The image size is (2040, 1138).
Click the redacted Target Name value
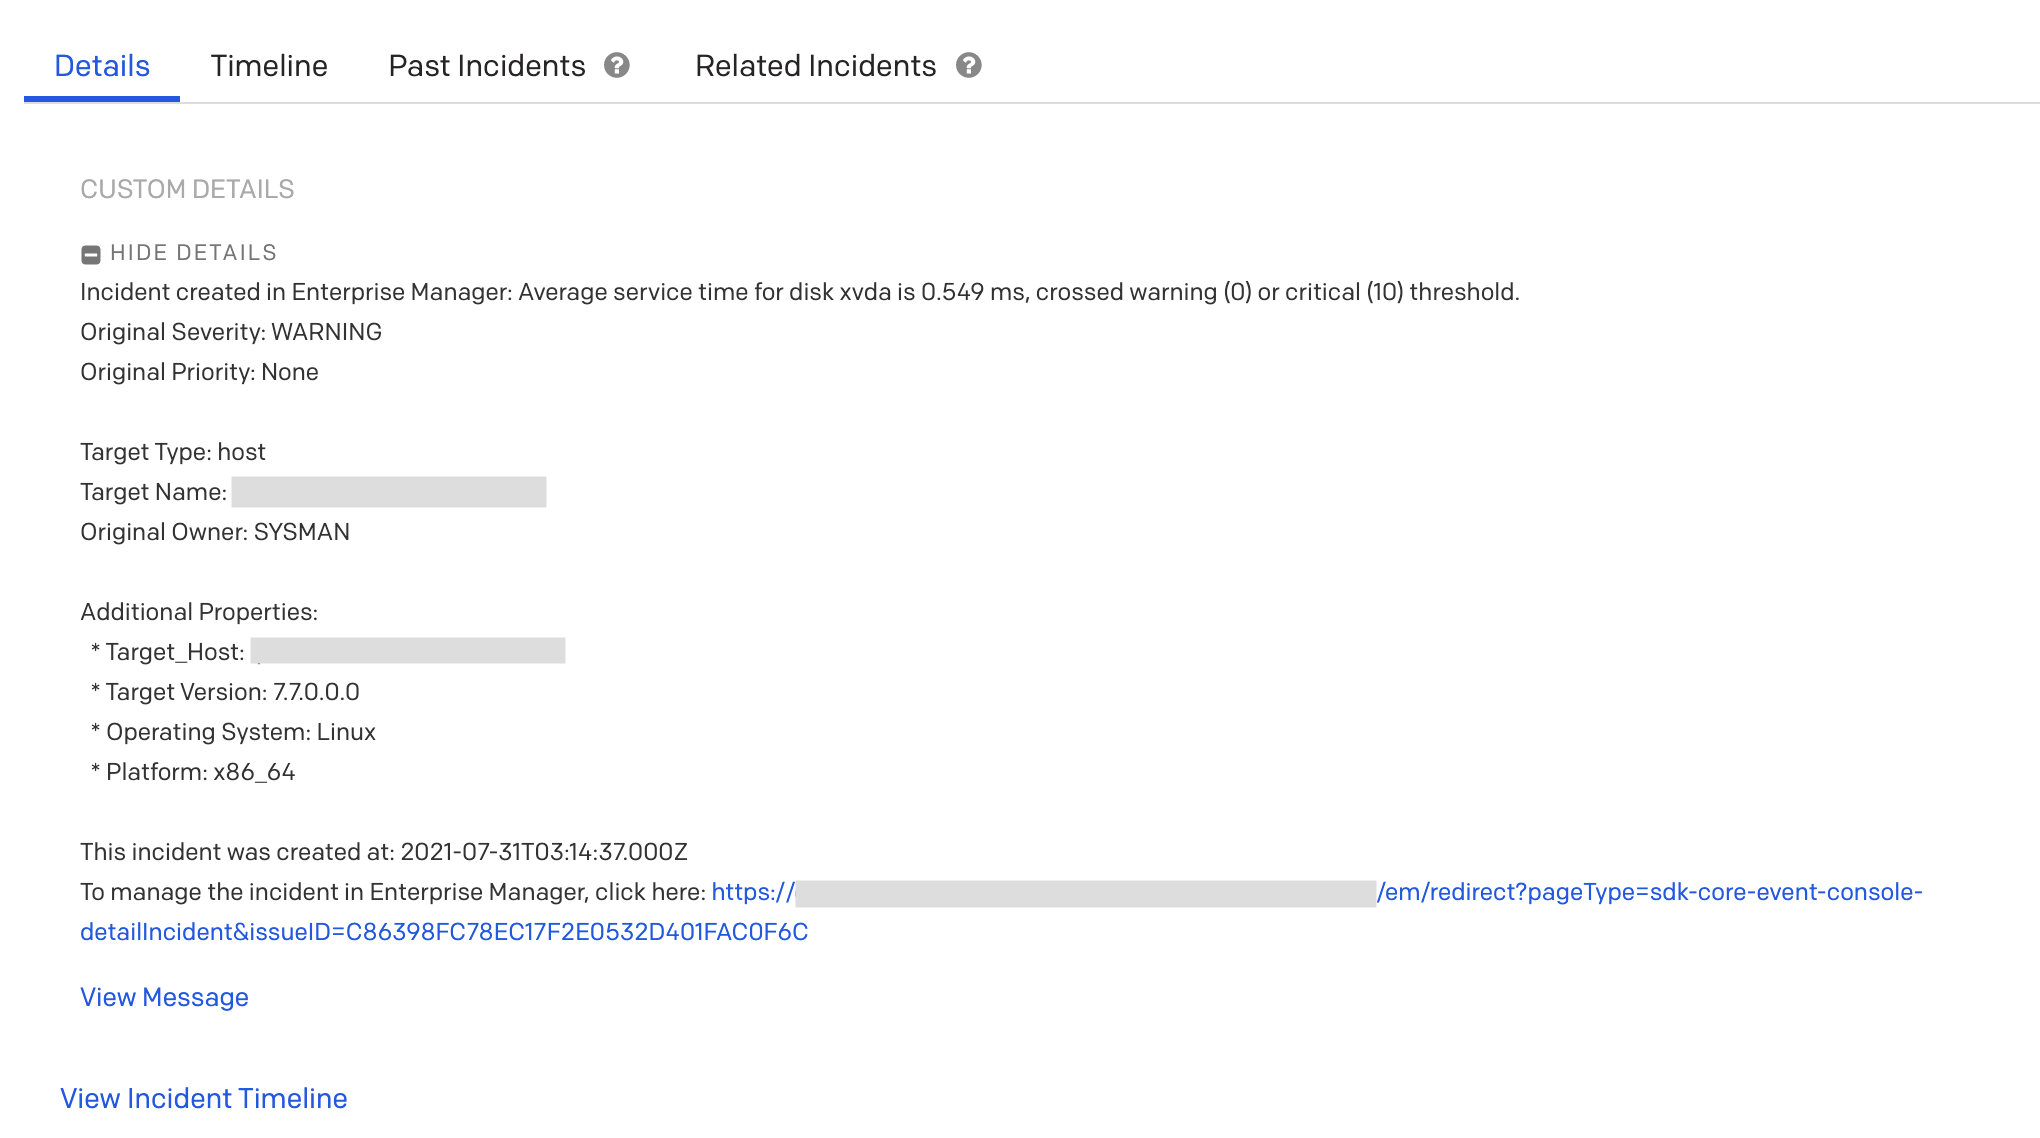(388, 492)
